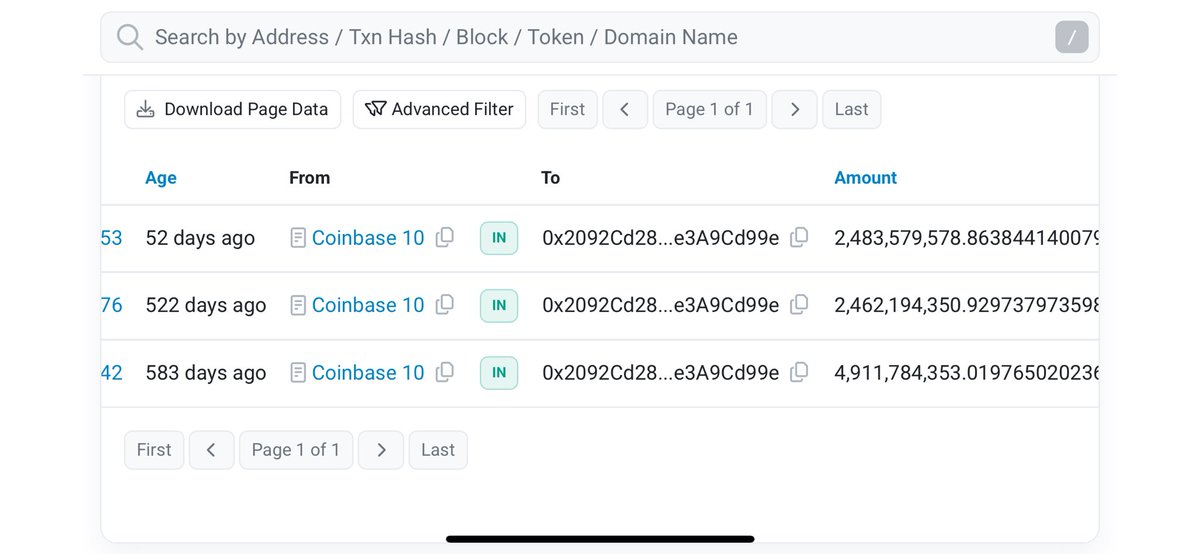Select To address 0x2092Cd28 in 522 days row
1200x554 pixels.
click(x=660, y=305)
